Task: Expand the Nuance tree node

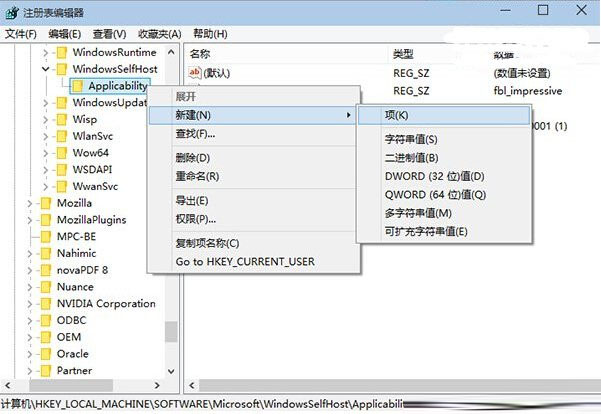Action: tap(32, 287)
